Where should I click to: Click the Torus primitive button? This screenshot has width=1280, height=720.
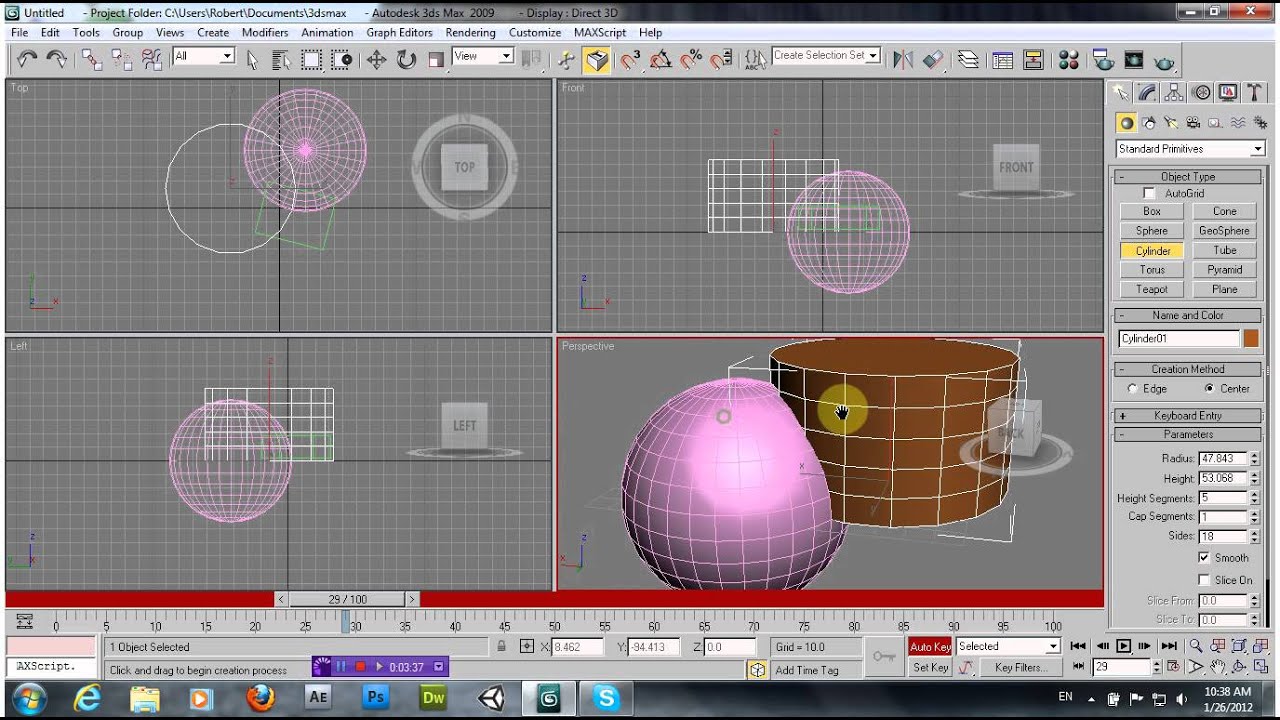point(1152,270)
